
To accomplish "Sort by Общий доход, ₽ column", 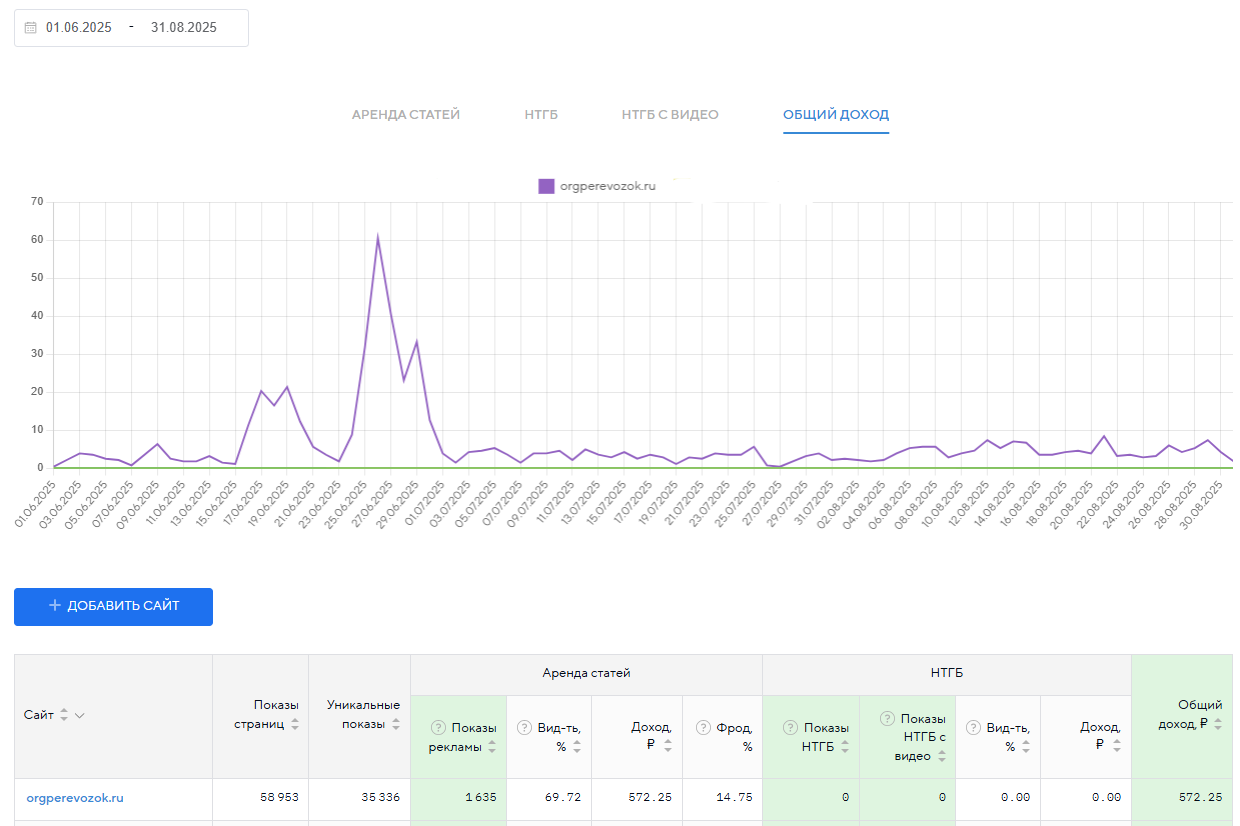I will pos(1217,724).
